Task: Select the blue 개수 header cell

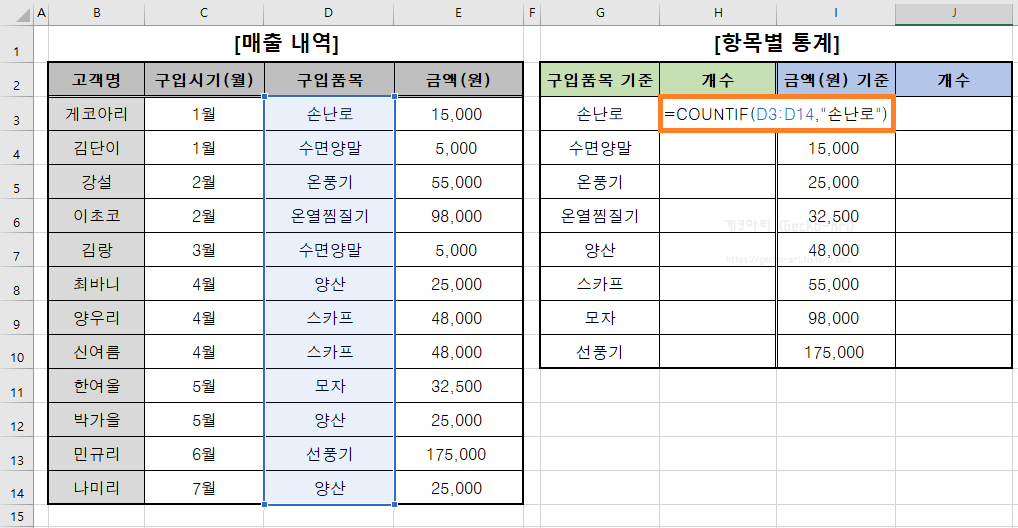Action: tap(954, 80)
